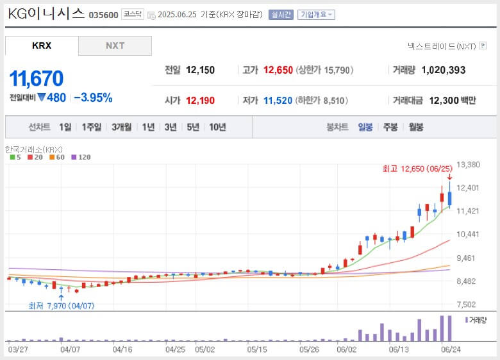Viewport: 500px width, 360px height.
Task: Click the 넥스트레이드(NXT) link
Action: 441,46
